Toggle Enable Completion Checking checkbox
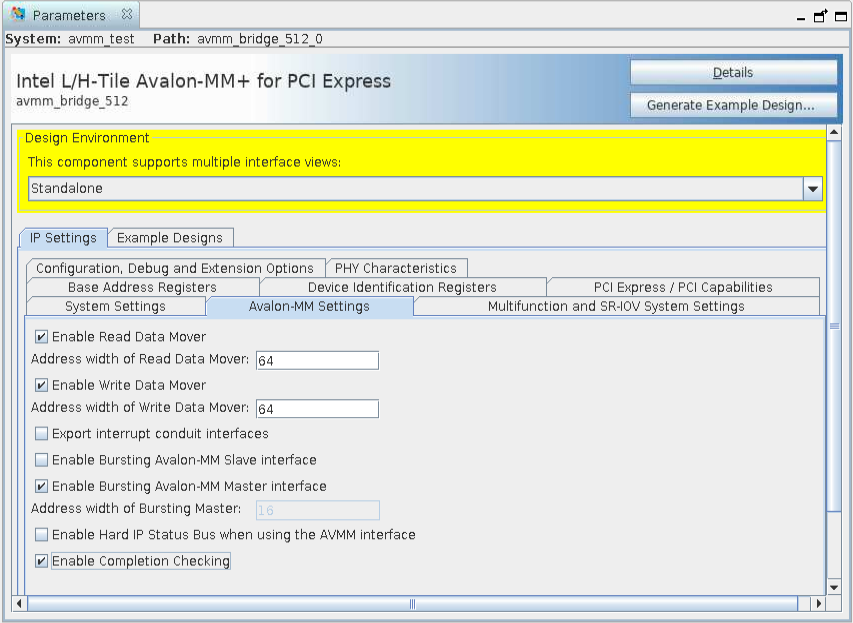Viewport: 853px width, 623px height. coord(41,561)
